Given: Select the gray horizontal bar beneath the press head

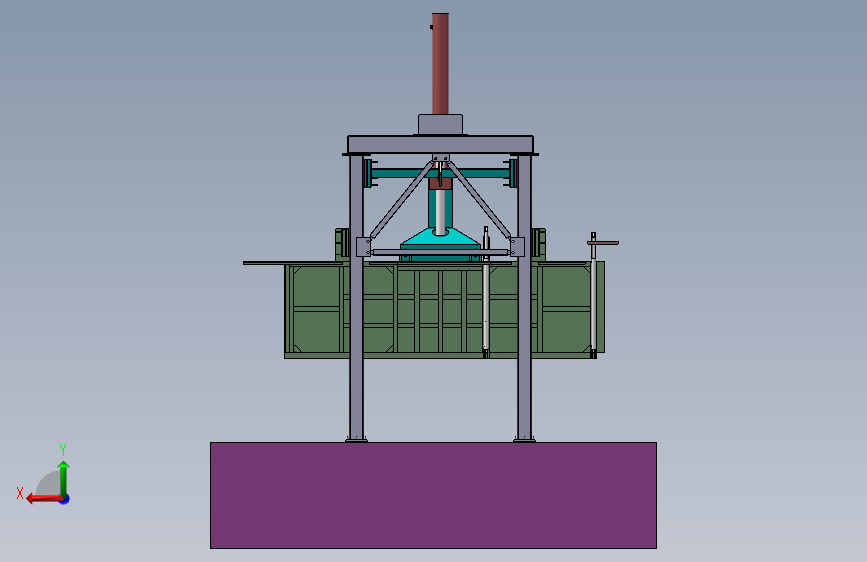Looking at the screenshot, I should (440, 252).
